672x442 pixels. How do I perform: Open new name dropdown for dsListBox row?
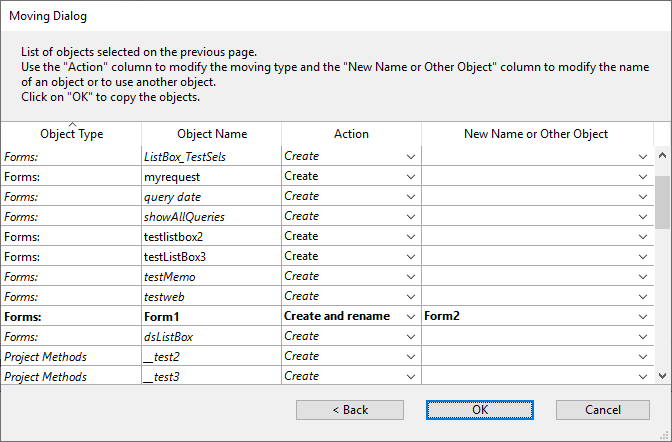click(642, 336)
